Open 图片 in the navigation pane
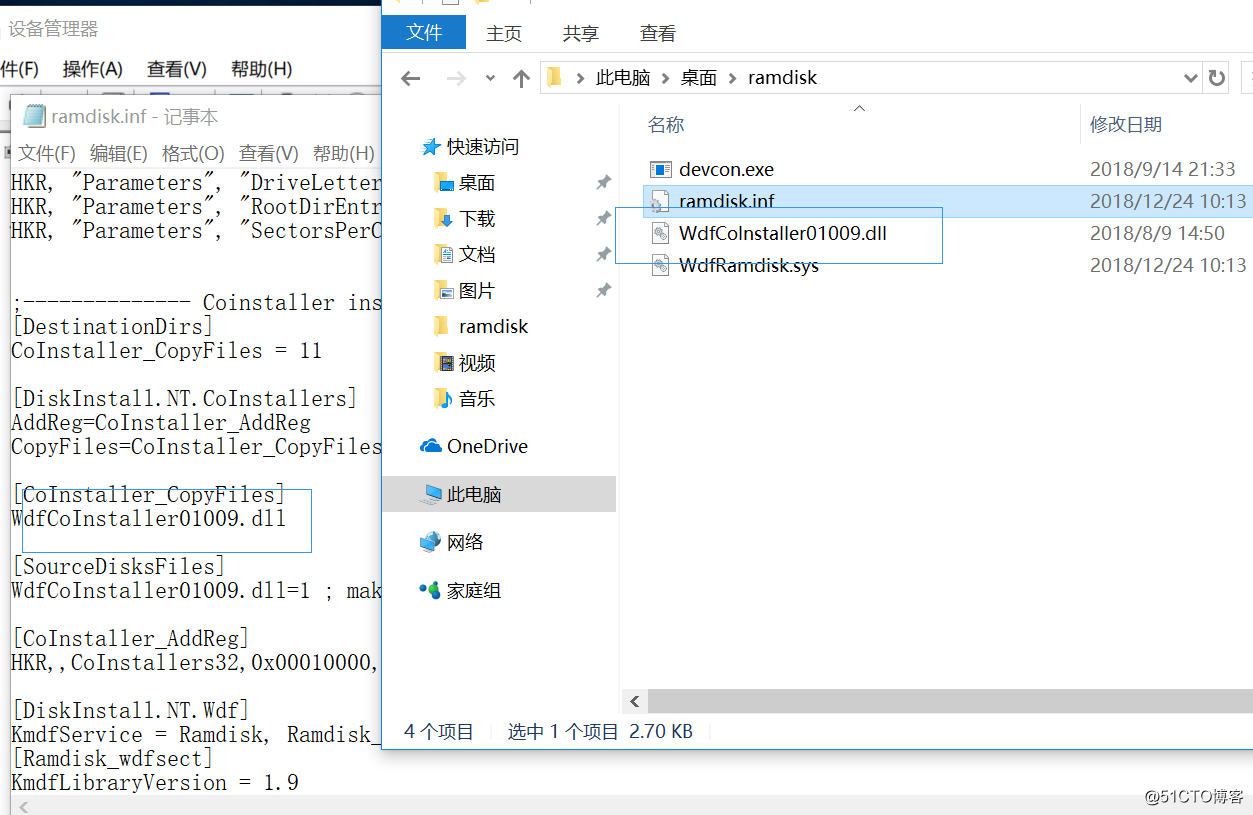This screenshot has height=815, width=1253. click(x=477, y=291)
